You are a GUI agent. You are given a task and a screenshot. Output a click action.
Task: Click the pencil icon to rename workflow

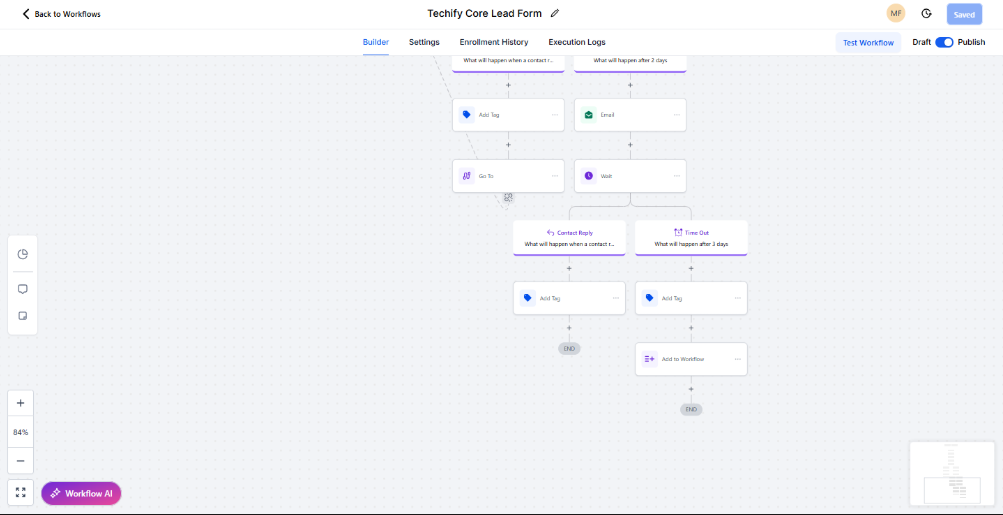pos(555,13)
